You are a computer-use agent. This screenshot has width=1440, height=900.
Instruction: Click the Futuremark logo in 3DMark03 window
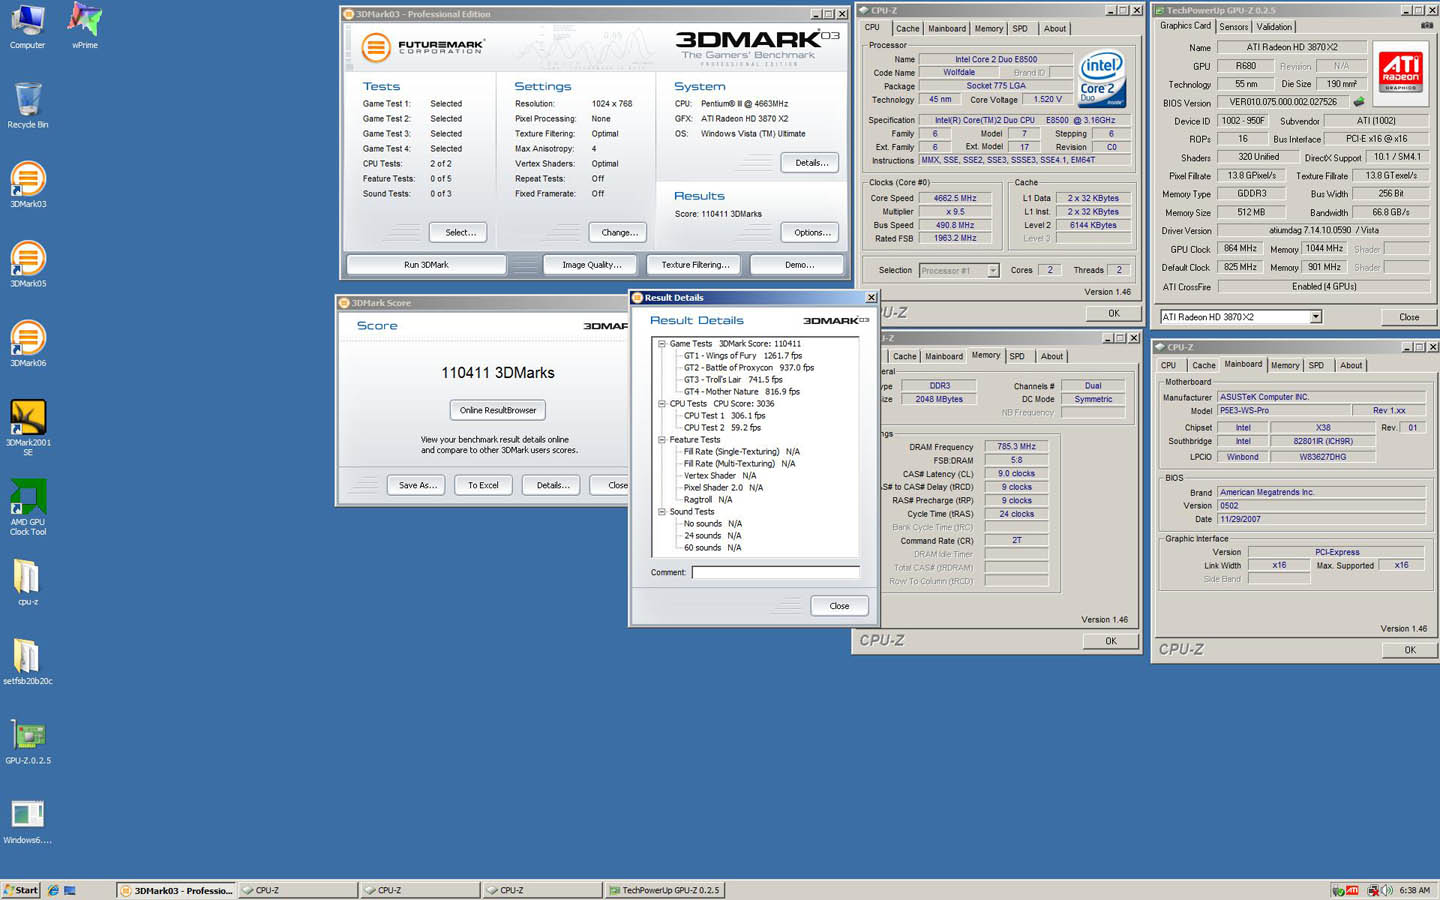click(x=424, y=46)
